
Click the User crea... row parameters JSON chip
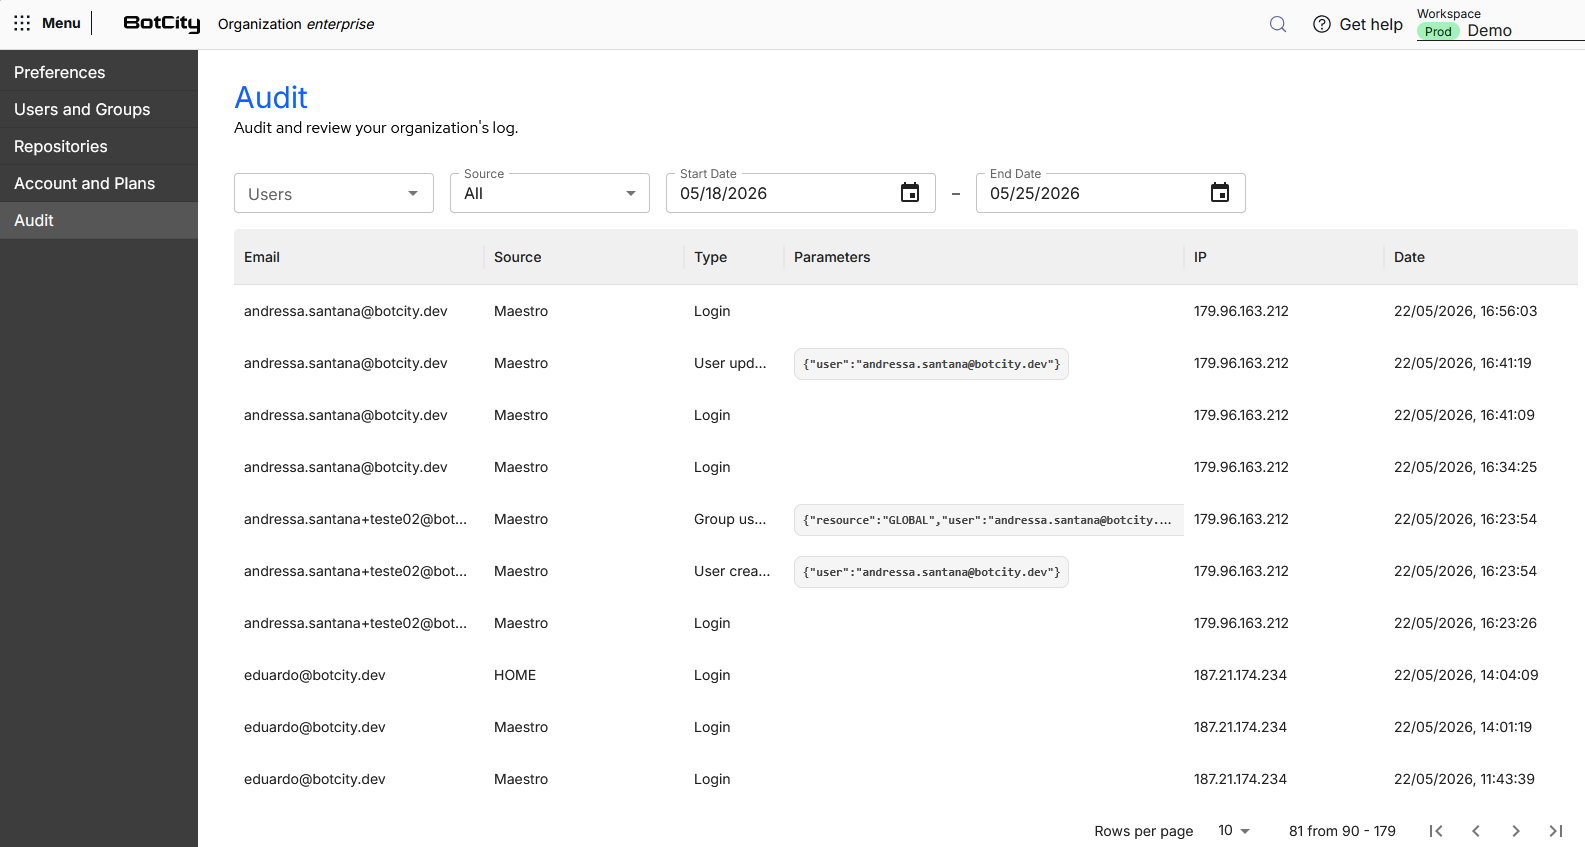coord(931,572)
